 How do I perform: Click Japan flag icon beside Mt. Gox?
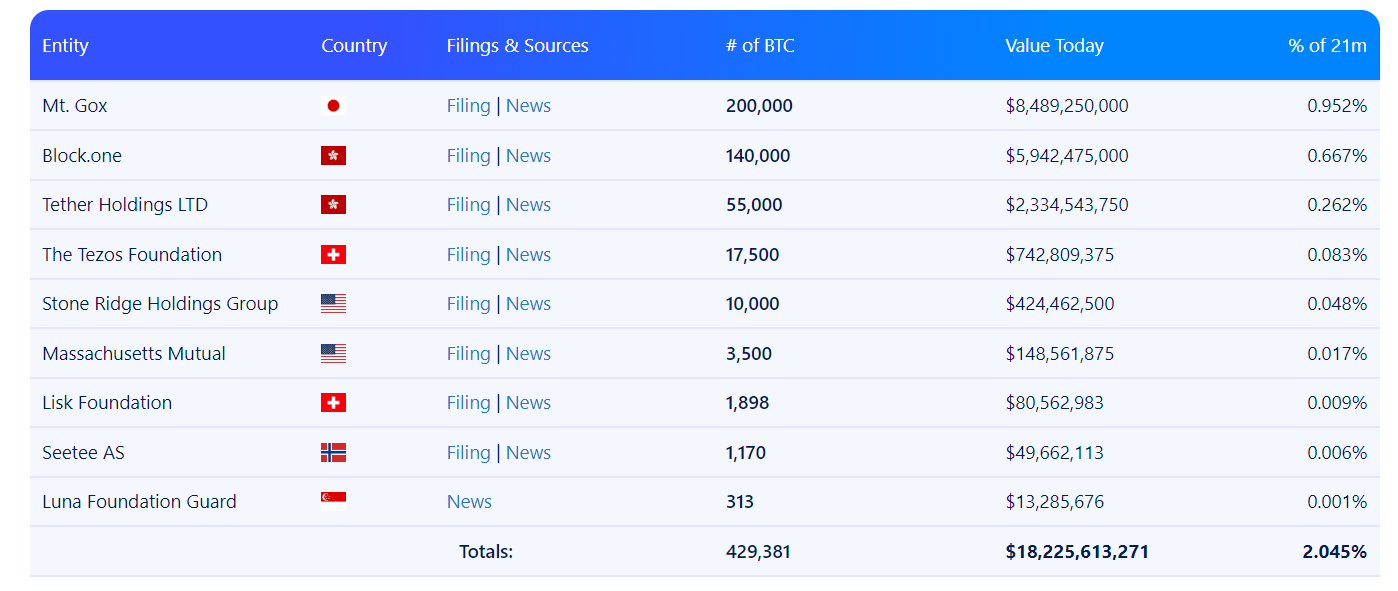point(333,106)
